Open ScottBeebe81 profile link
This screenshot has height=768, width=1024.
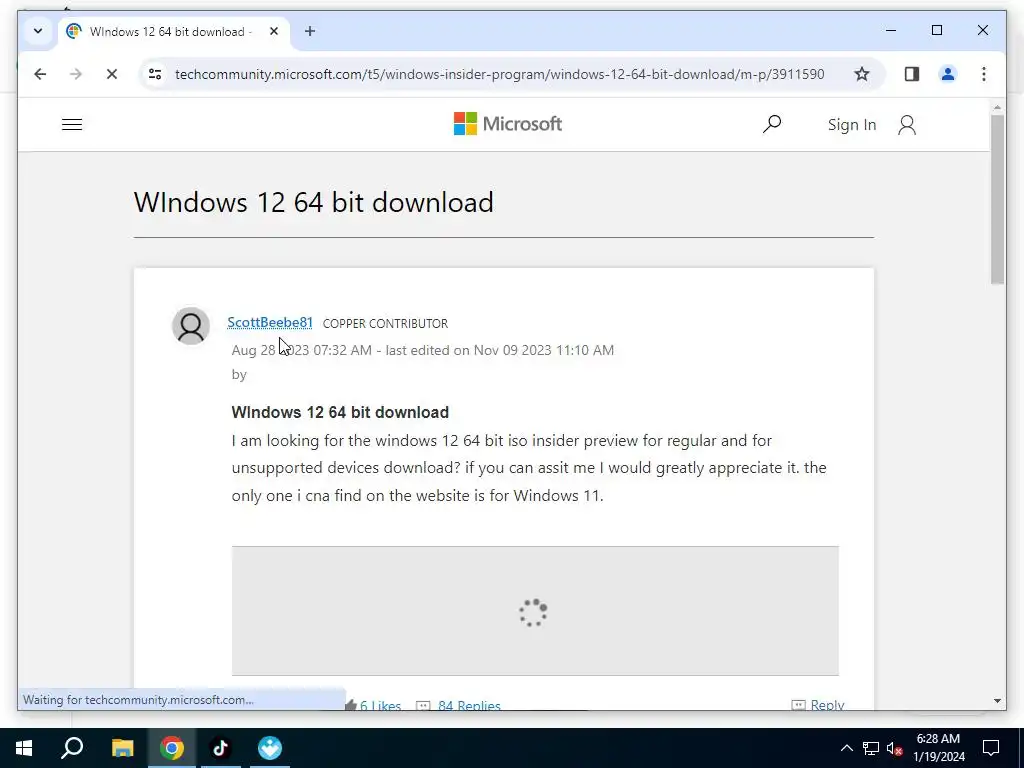pos(270,323)
